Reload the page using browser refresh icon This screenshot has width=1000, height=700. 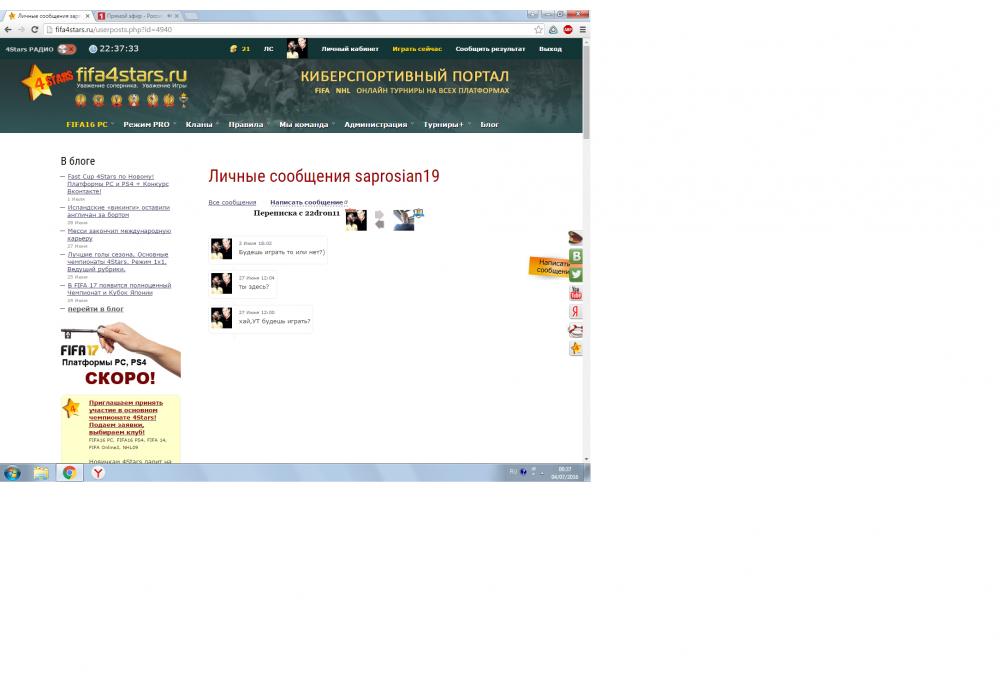pyautogui.click(x=35, y=30)
